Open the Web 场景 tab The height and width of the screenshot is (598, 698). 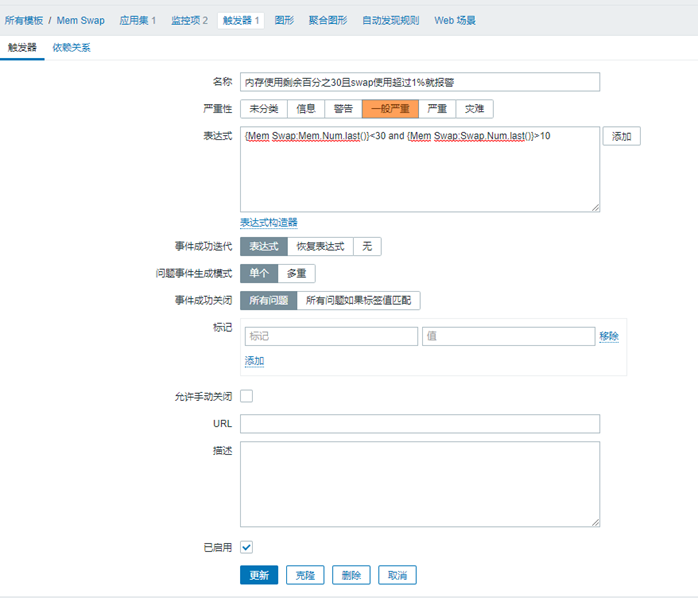455,20
